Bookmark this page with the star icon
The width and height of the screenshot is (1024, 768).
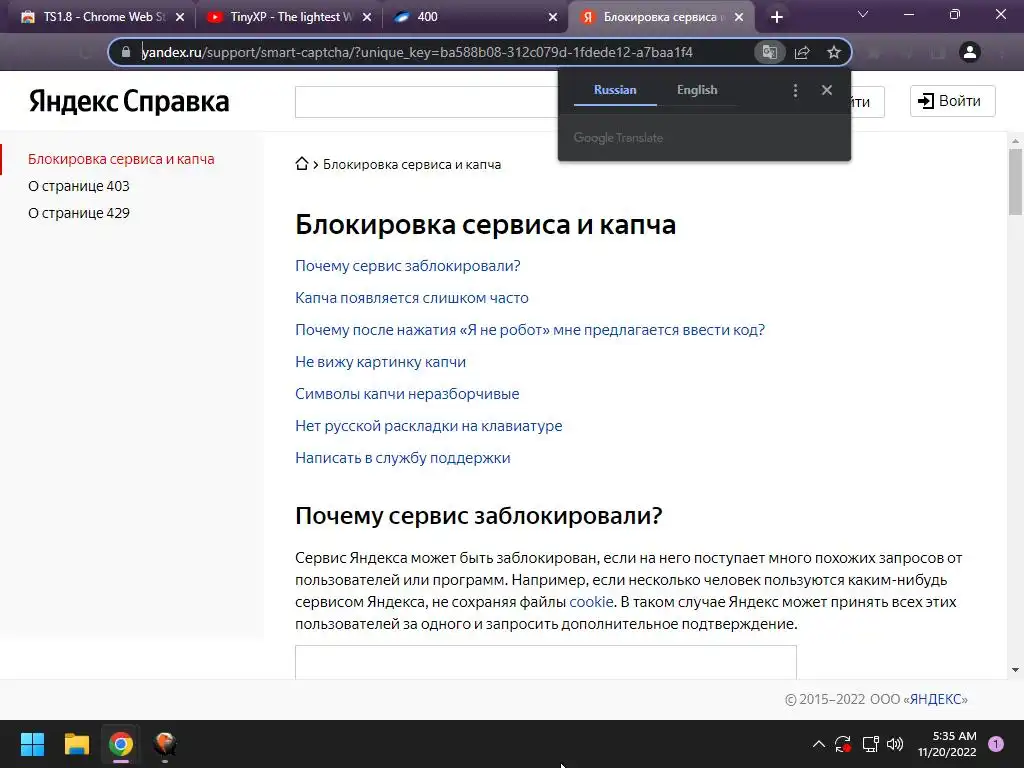pyautogui.click(x=834, y=52)
